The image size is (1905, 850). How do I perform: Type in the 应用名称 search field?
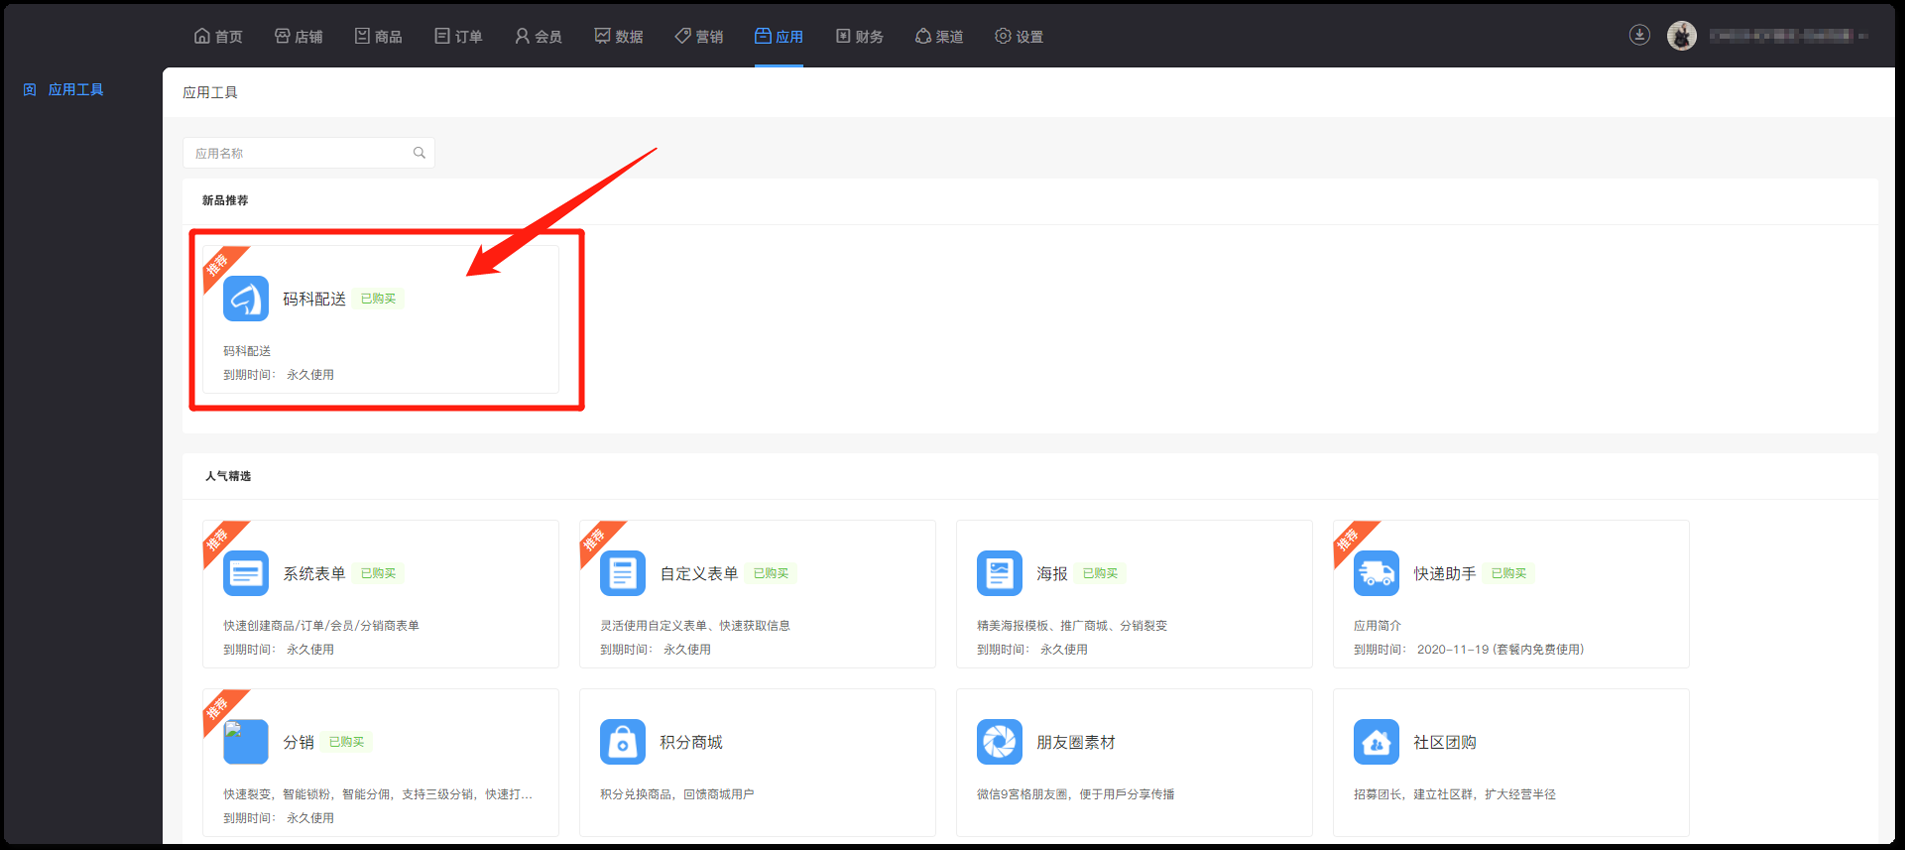(300, 153)
